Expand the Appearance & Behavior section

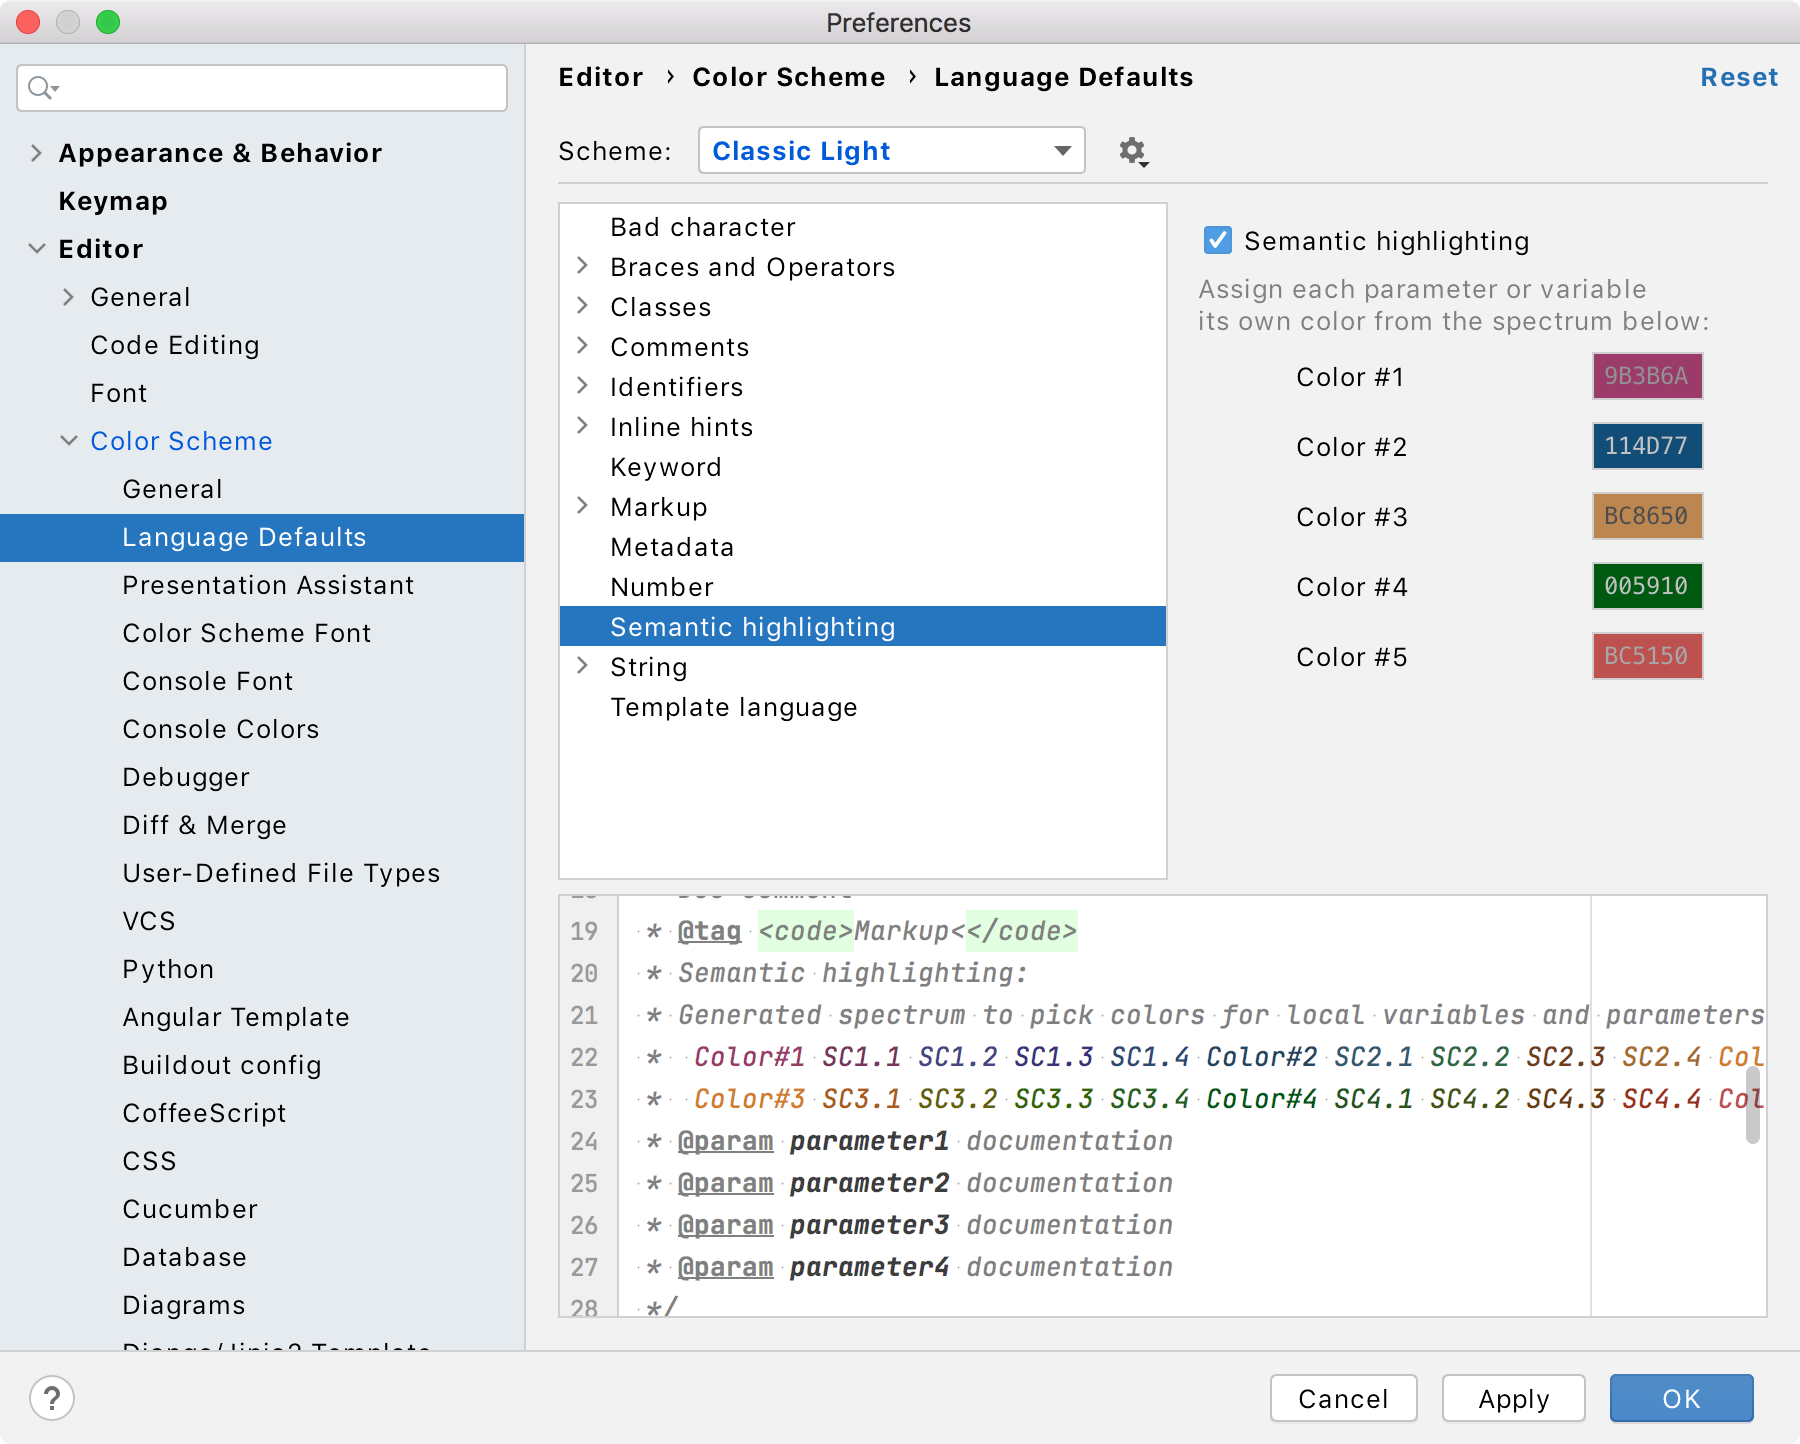point(36,152)
